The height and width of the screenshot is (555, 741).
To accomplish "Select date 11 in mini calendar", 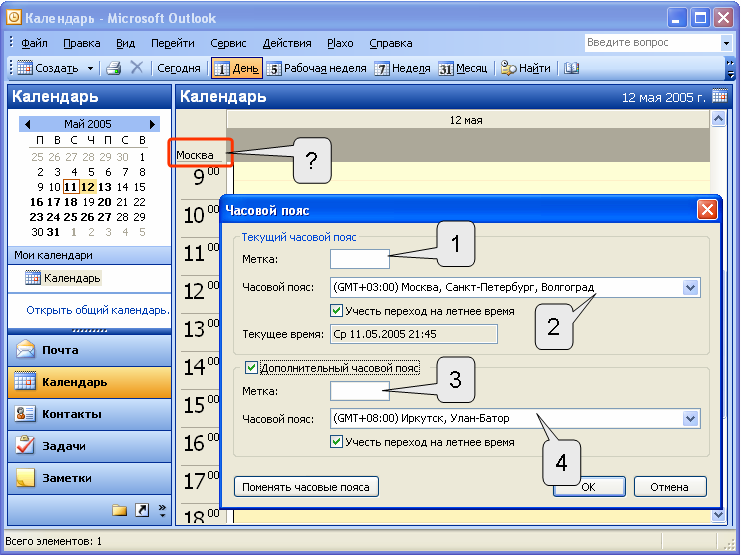I will 70,187.
